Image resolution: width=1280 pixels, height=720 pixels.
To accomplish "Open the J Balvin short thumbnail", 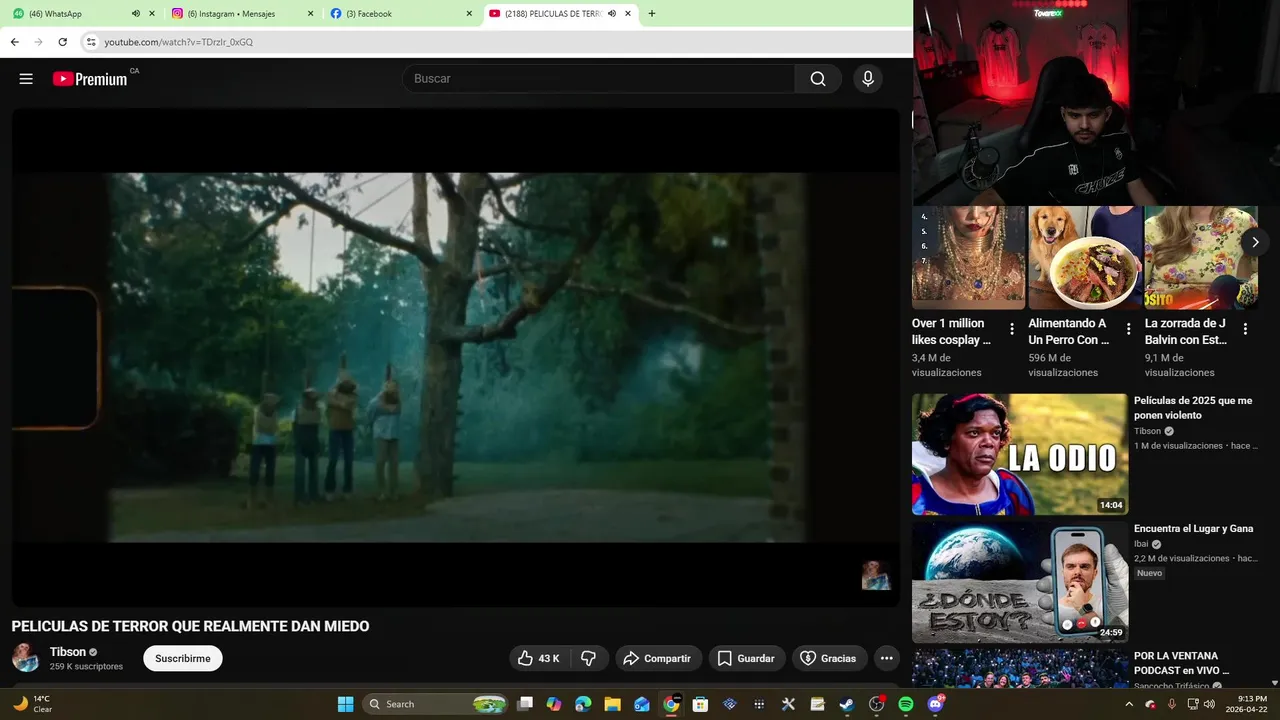I will (x=1201, y=257).
